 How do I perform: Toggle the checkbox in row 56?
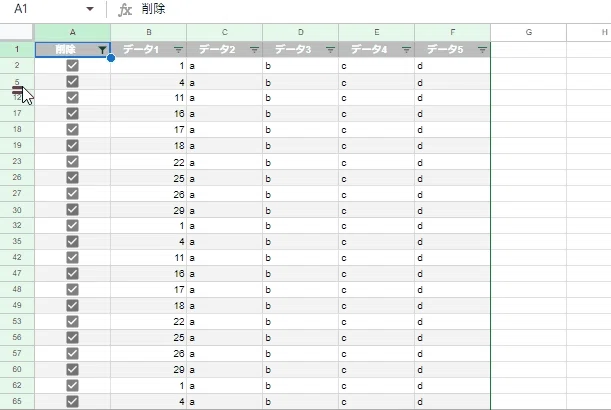[x=72, y=337]
